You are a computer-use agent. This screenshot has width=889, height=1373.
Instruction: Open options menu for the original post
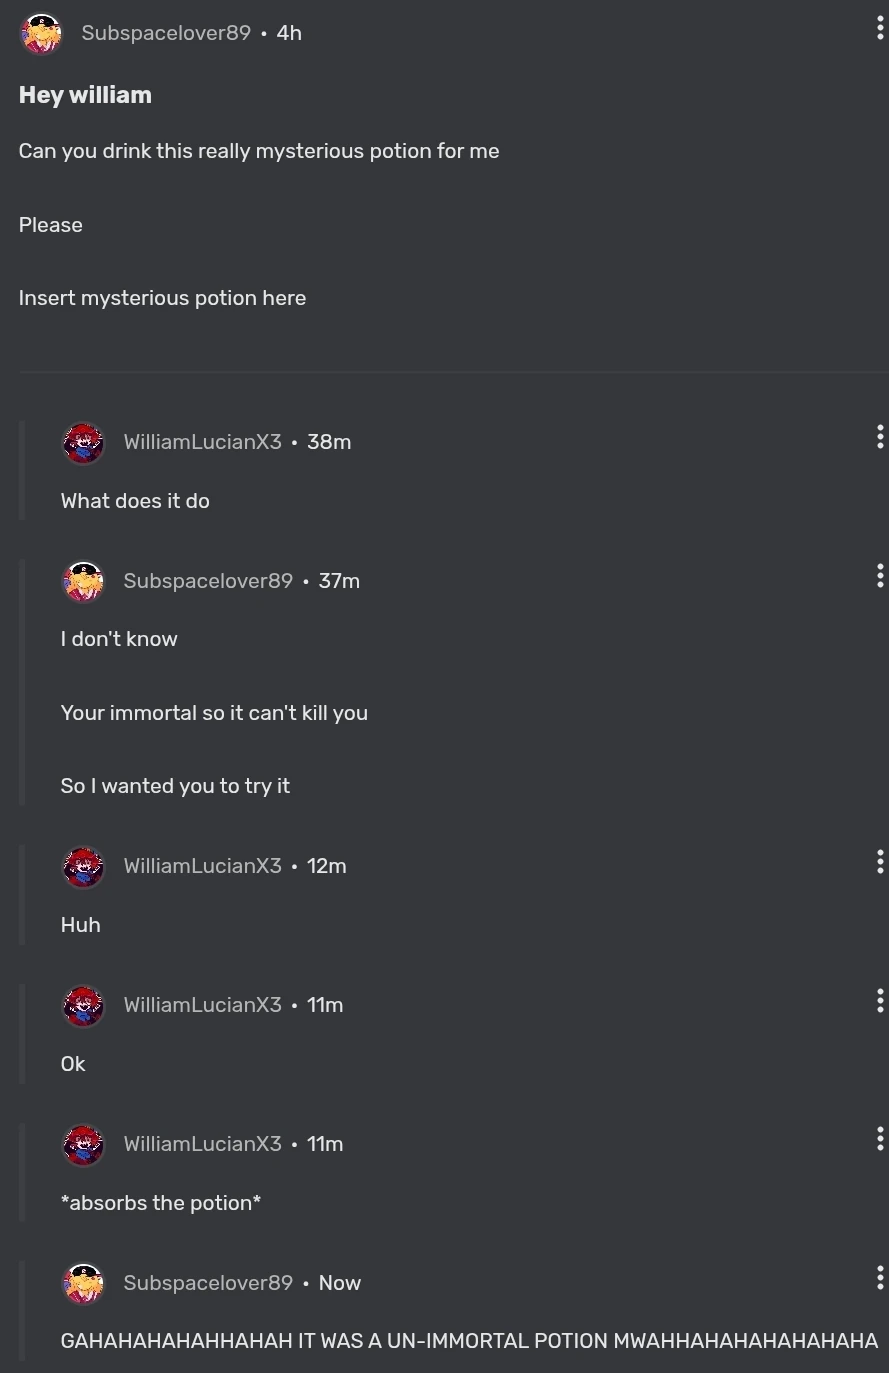(879, 28)
